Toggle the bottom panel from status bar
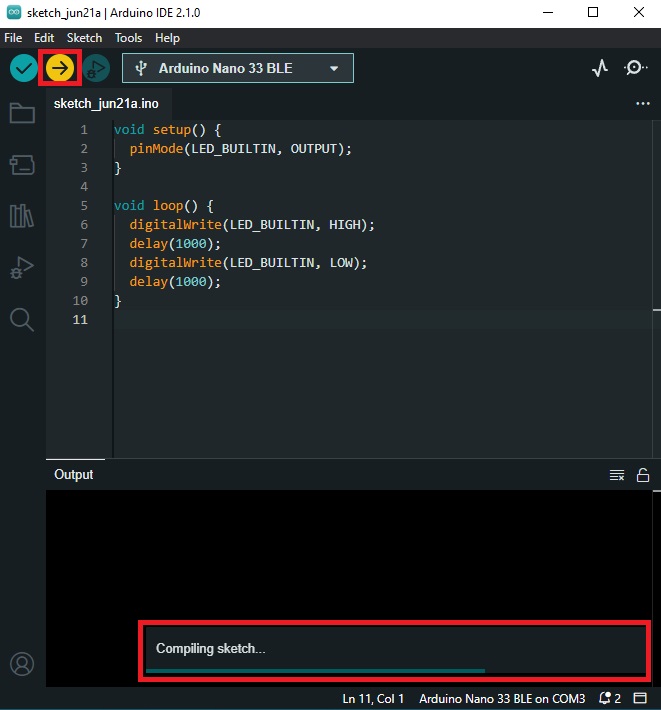 point(640,698)
